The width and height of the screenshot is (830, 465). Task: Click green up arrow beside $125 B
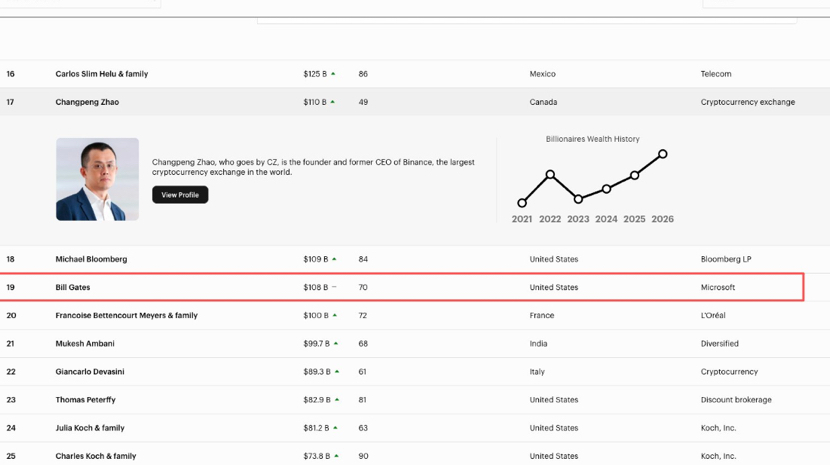333,74
